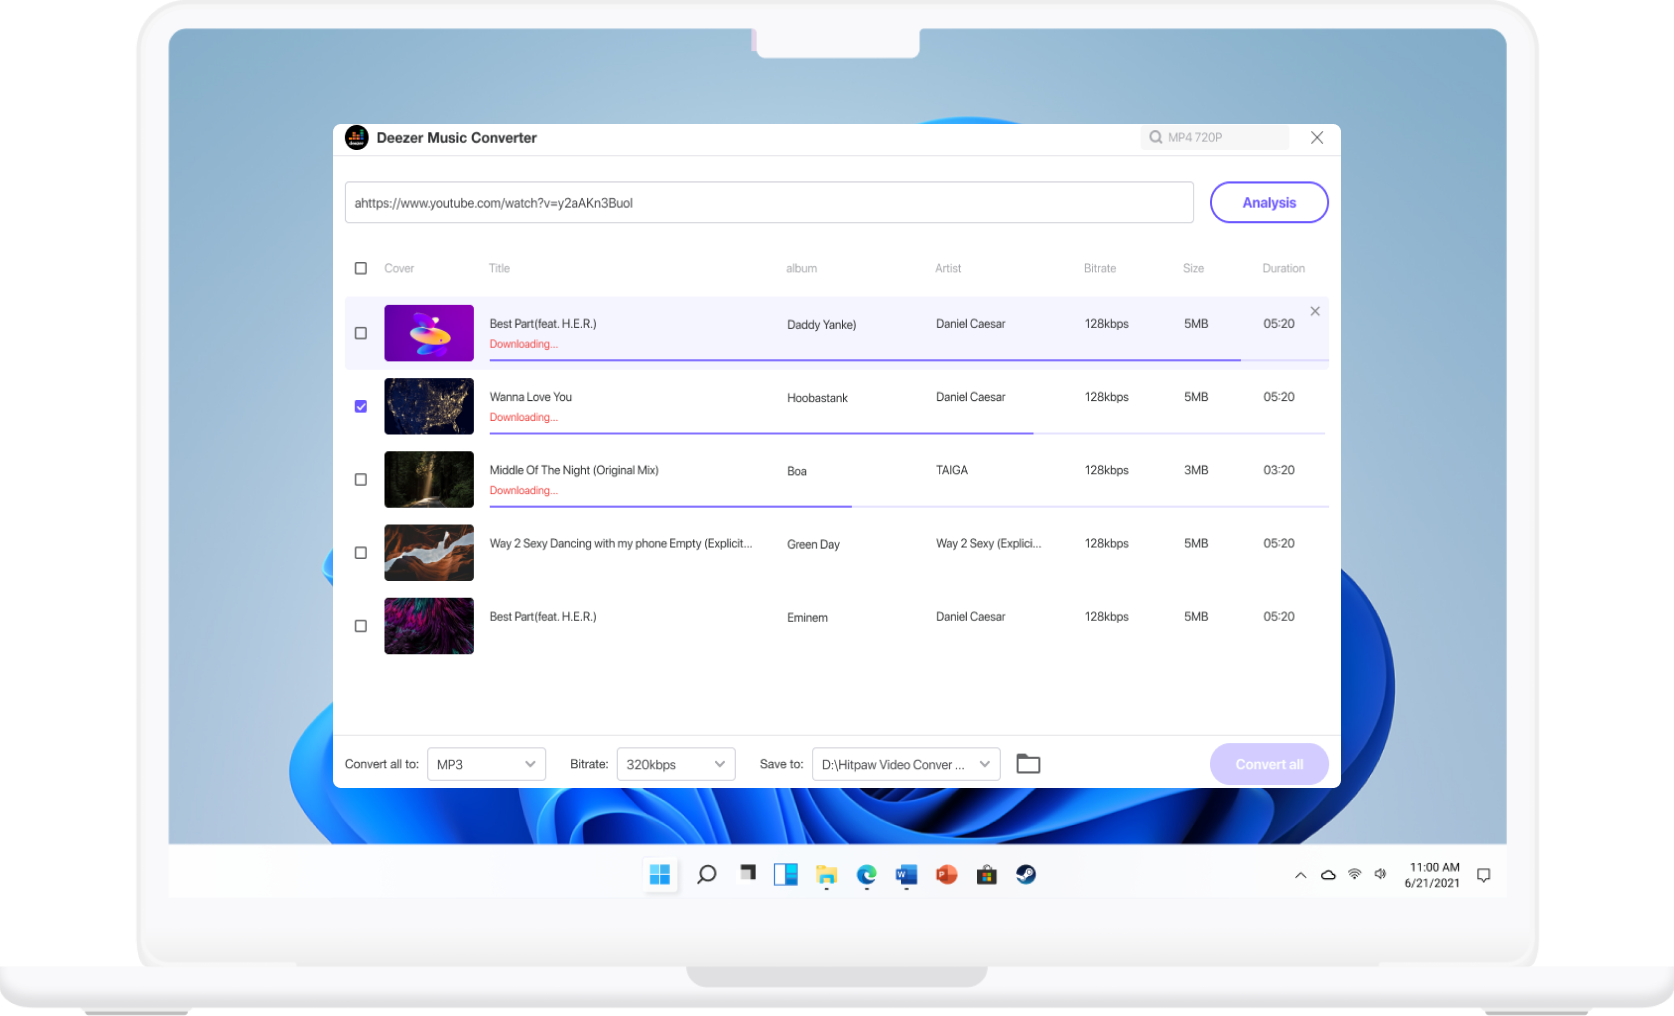Click the Size column header
1674x1016 pixels.
[1193, 268]
